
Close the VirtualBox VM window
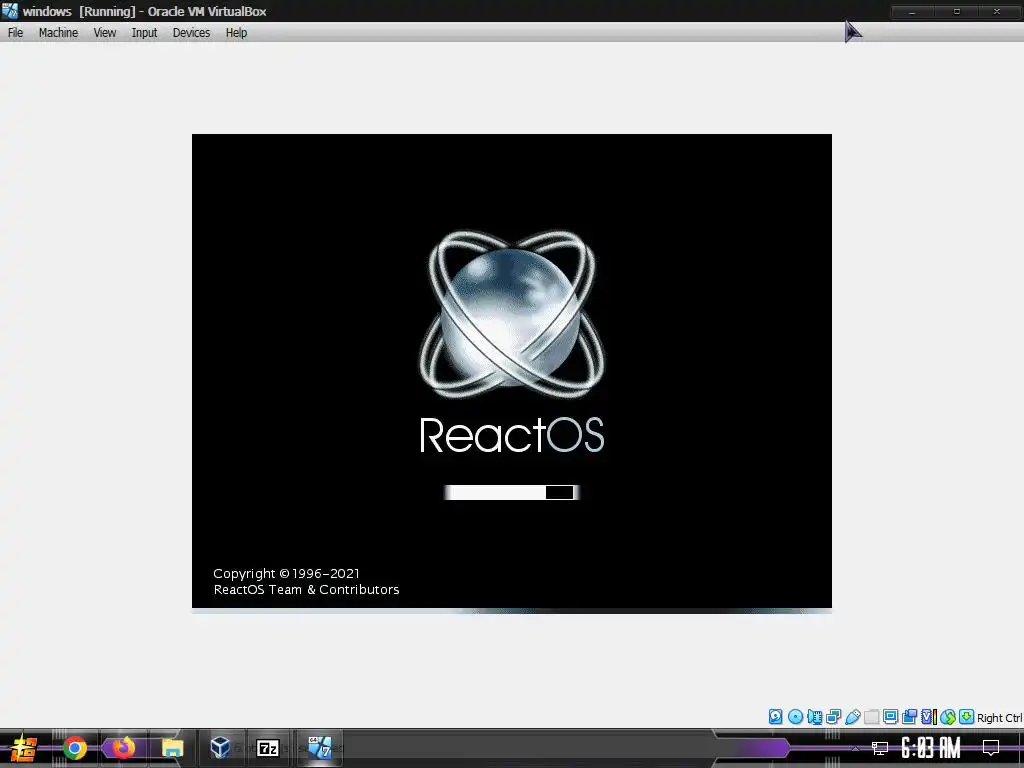[997, 11]
